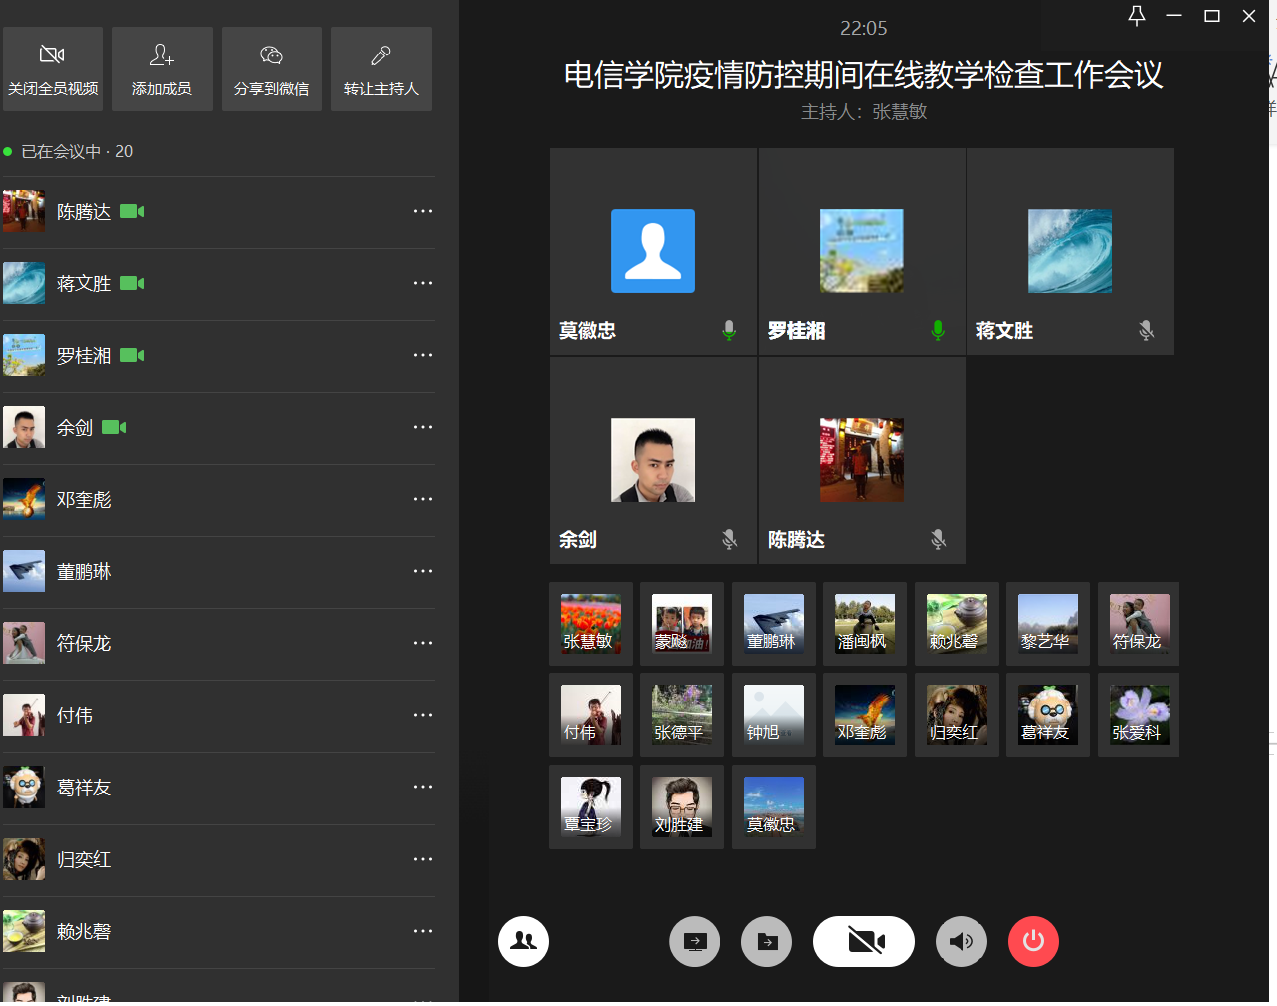
Task: Turn on camera with crossed-out video button
Action: [x=864, y=941]
